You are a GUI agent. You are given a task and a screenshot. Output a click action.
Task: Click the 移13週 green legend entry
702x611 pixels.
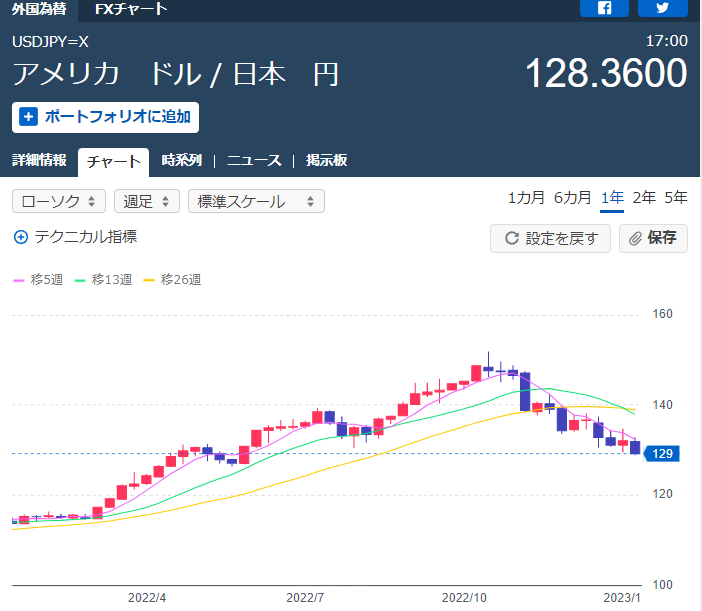point(103,280)
